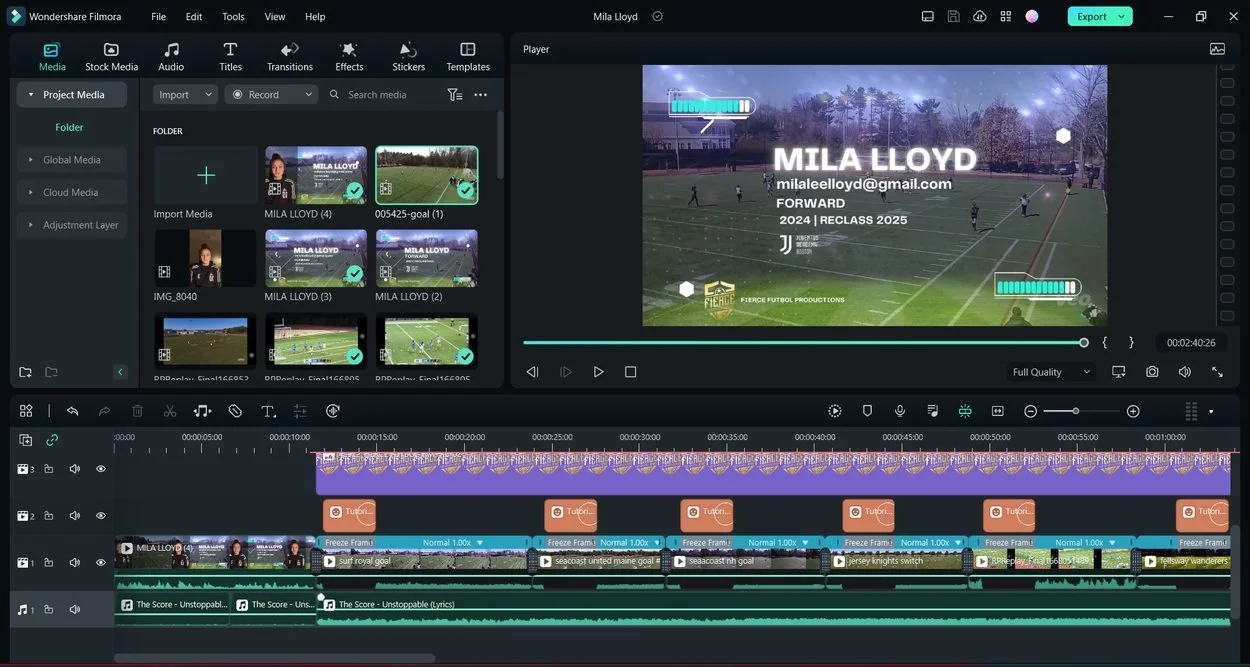Take a snapshot with the camera icon
1250x667 pixels.
(1152, 371)
